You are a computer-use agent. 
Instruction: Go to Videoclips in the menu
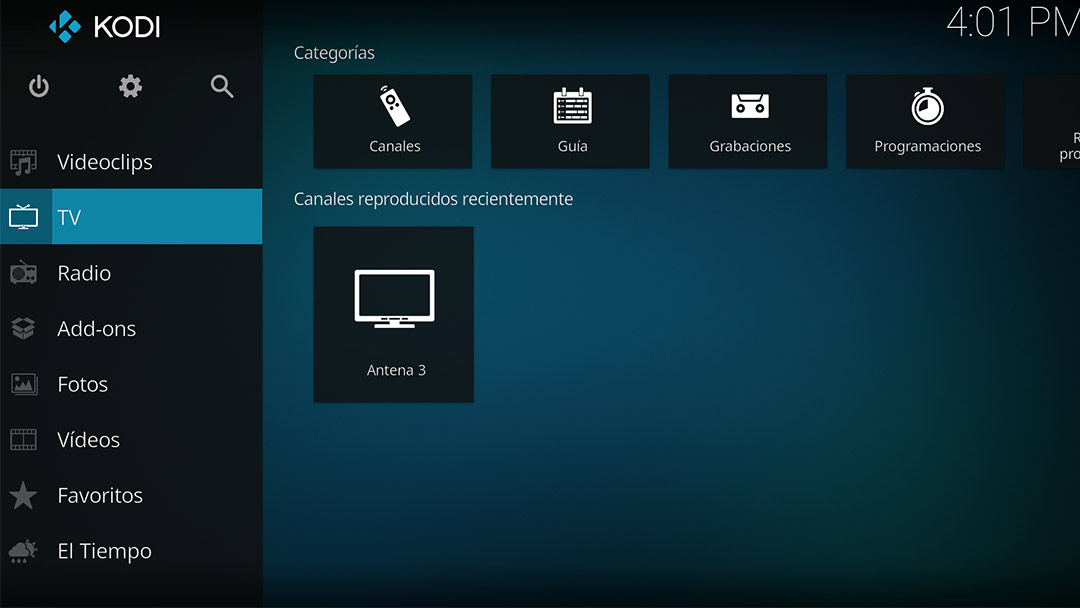pos(105,162)
